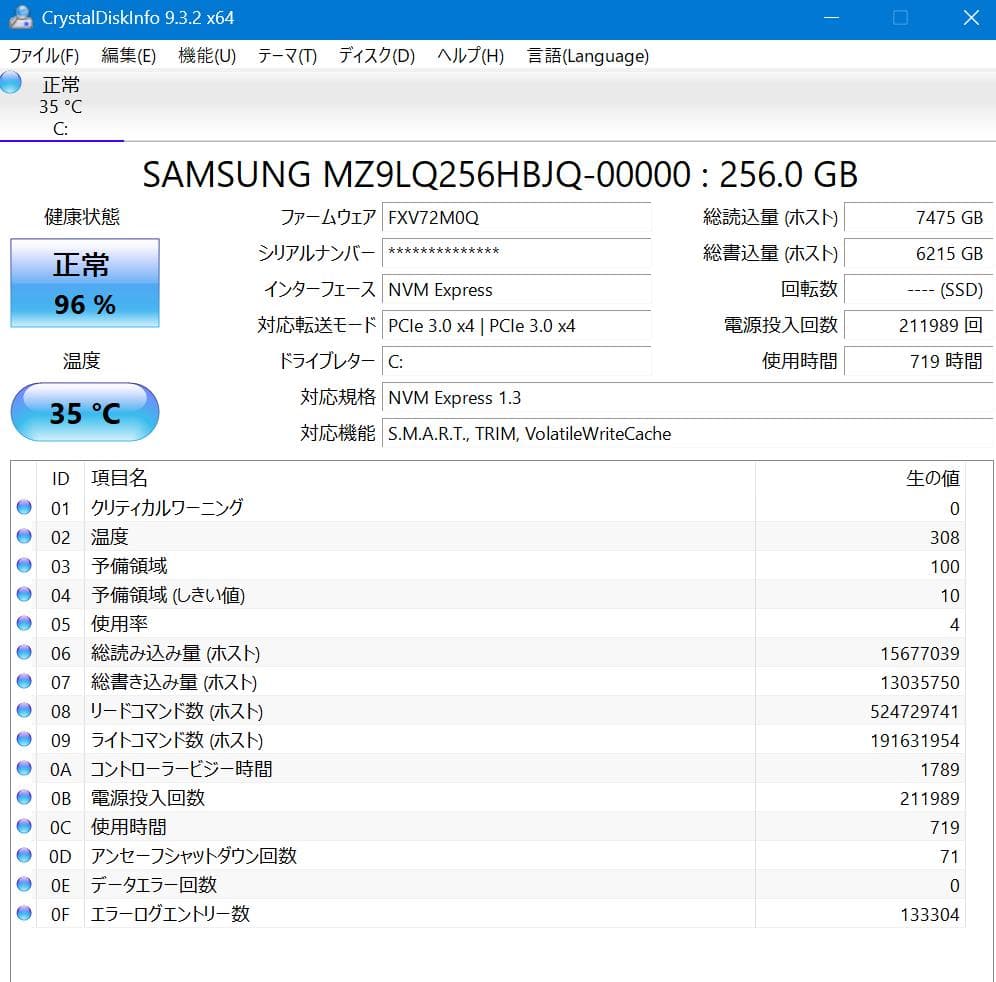Click status icon for 04 予備領域 (しきい値)
Screen dimensions: 996x982
pos(24,594)
